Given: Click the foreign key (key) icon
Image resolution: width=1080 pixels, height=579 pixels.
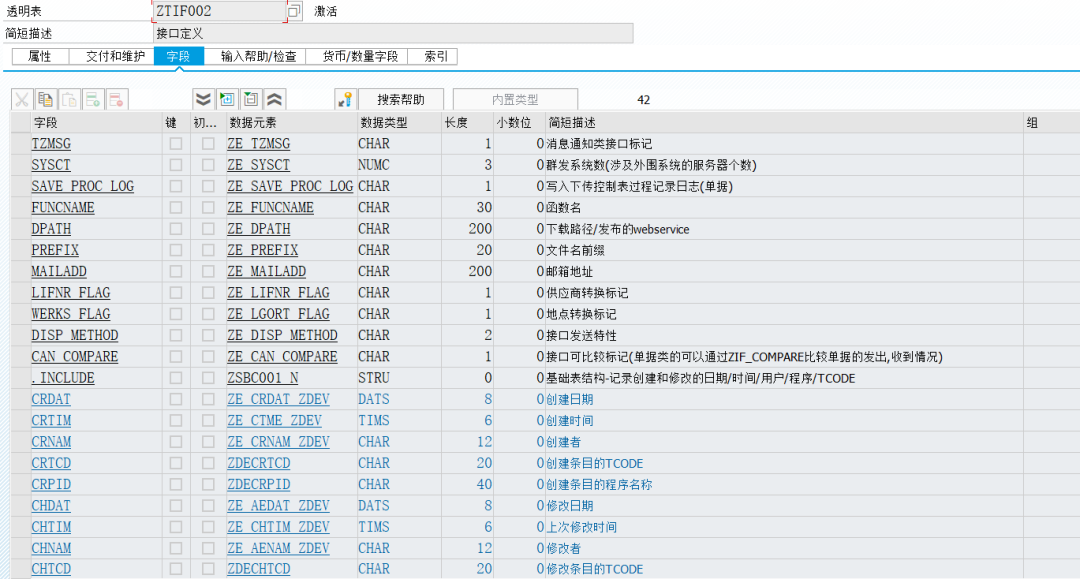Looking at the screenshot, I should click(x=345, y=100).
